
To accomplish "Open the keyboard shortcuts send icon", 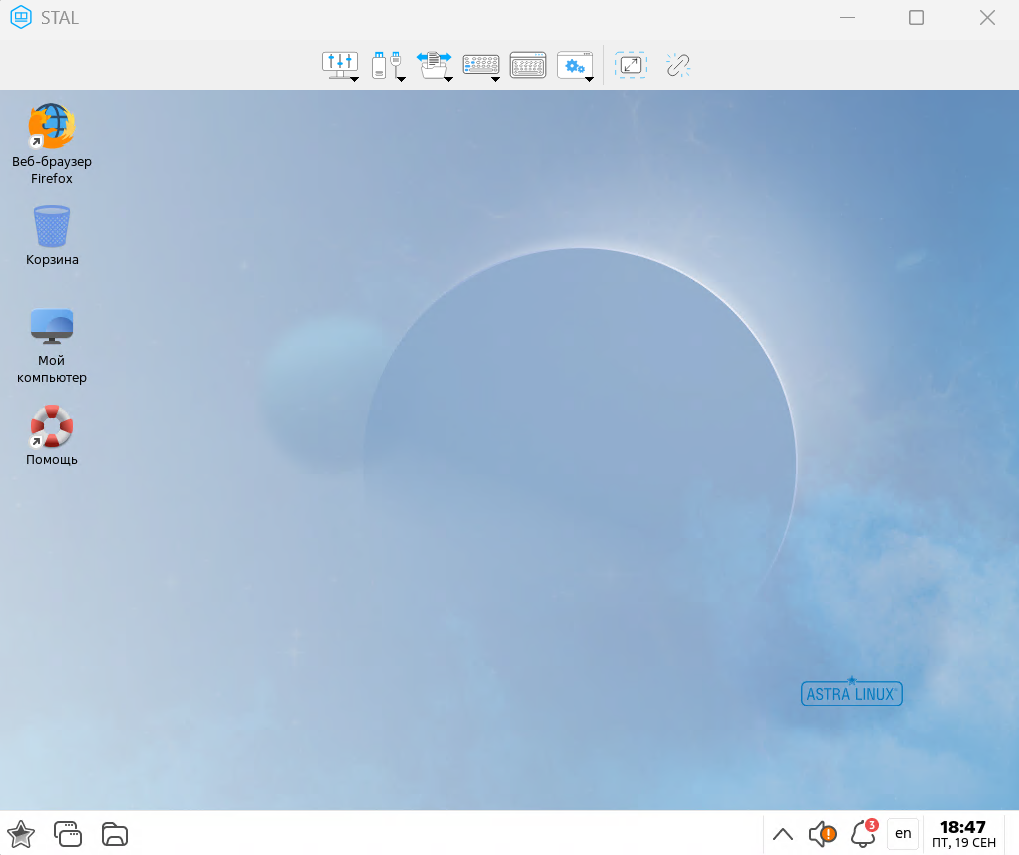I will coord(480,65).
